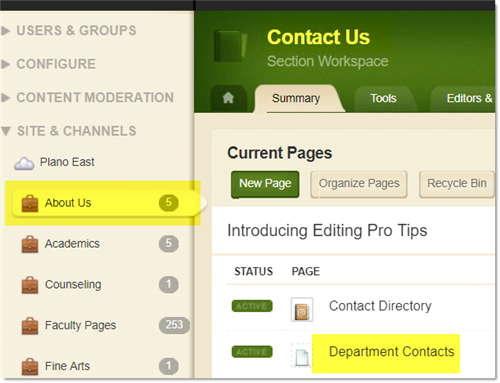Open the Faculty Pages channel

pyautogui.click(x=81, y=325)
